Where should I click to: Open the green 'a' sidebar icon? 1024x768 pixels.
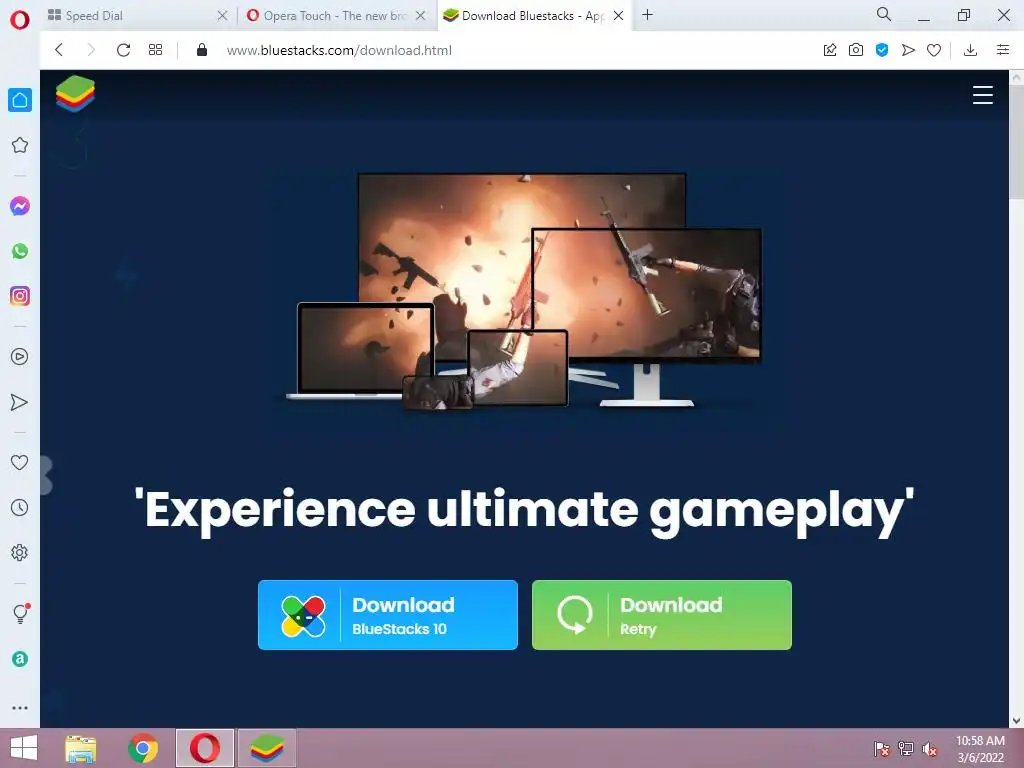[x=20, y=659]
